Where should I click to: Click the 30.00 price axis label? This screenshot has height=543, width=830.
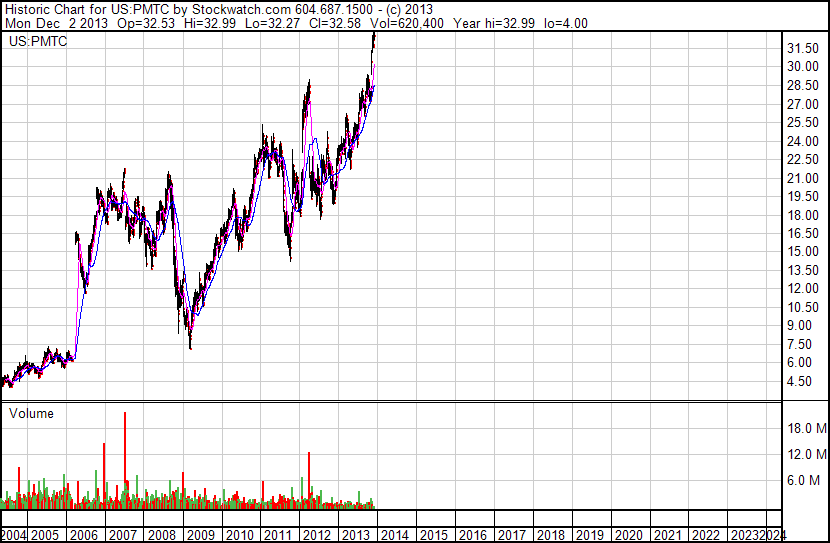pyautogui.click(x=803, y=67)
